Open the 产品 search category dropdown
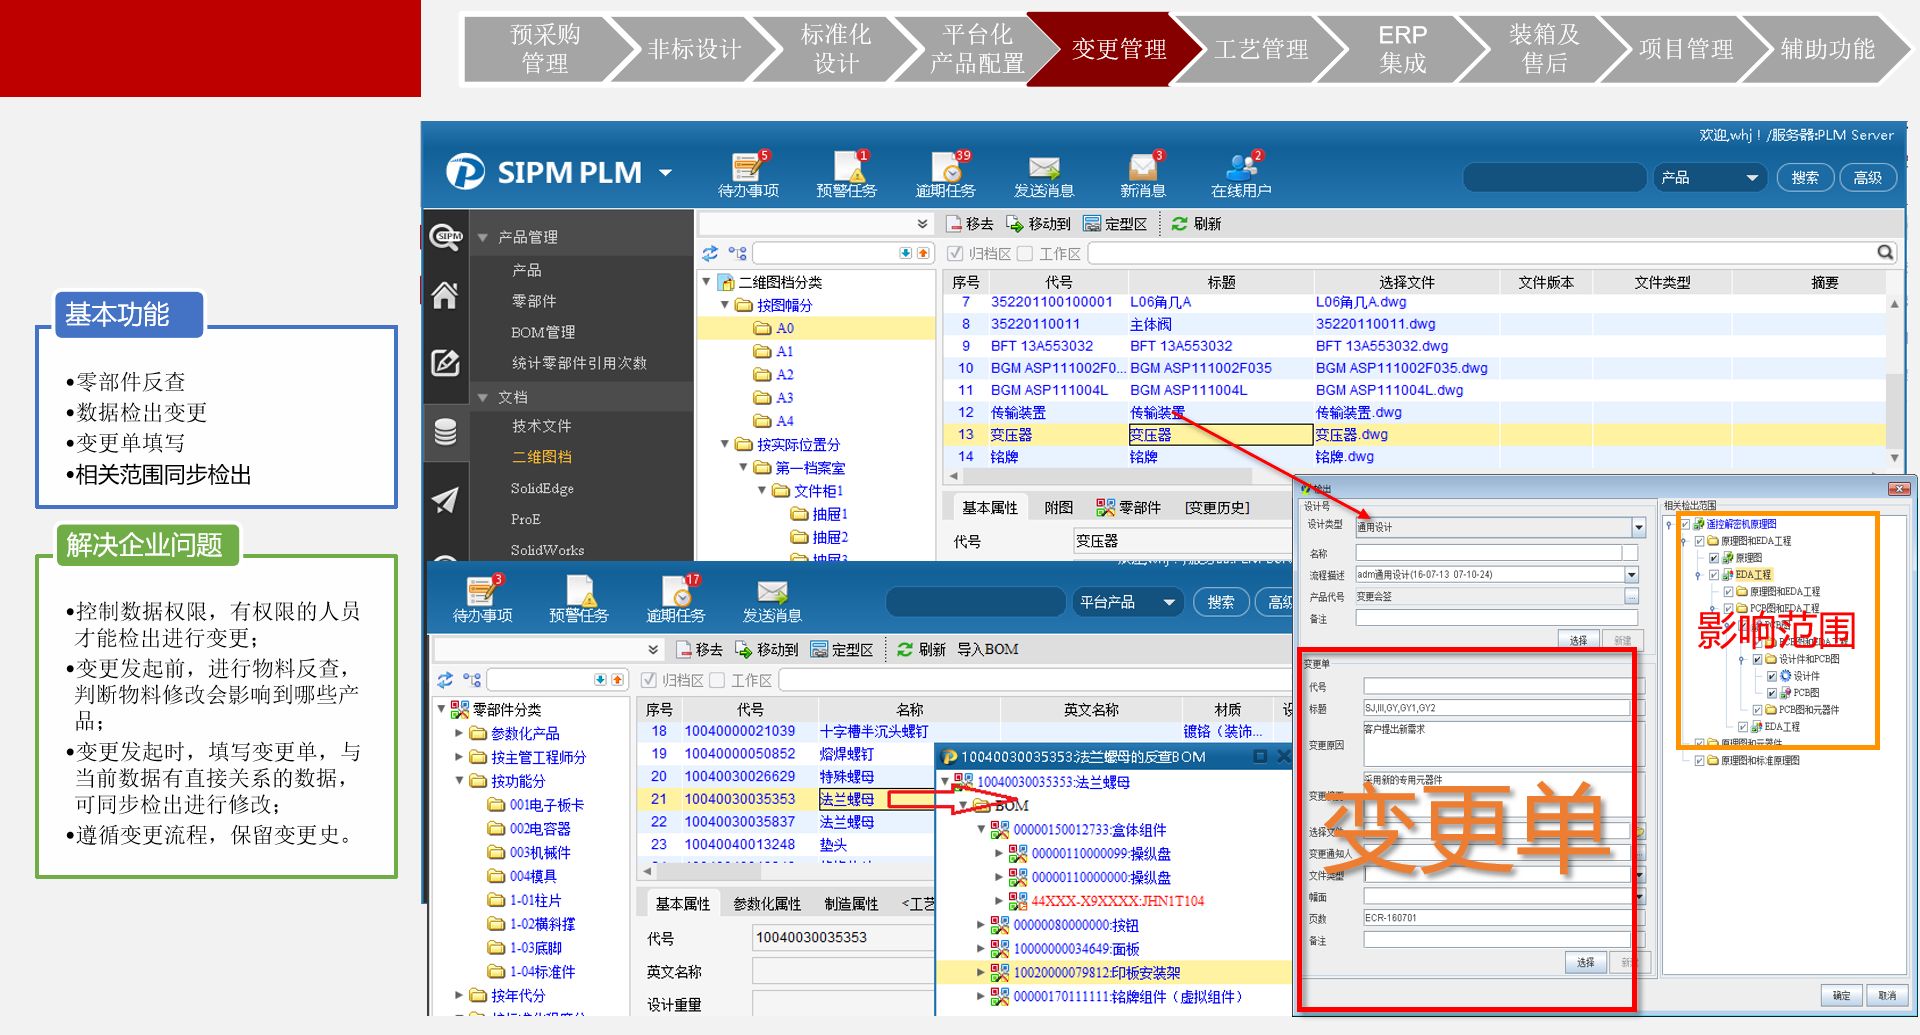The height and width of the screenshot is (1035, 1920). click(x=1708, y=178)
